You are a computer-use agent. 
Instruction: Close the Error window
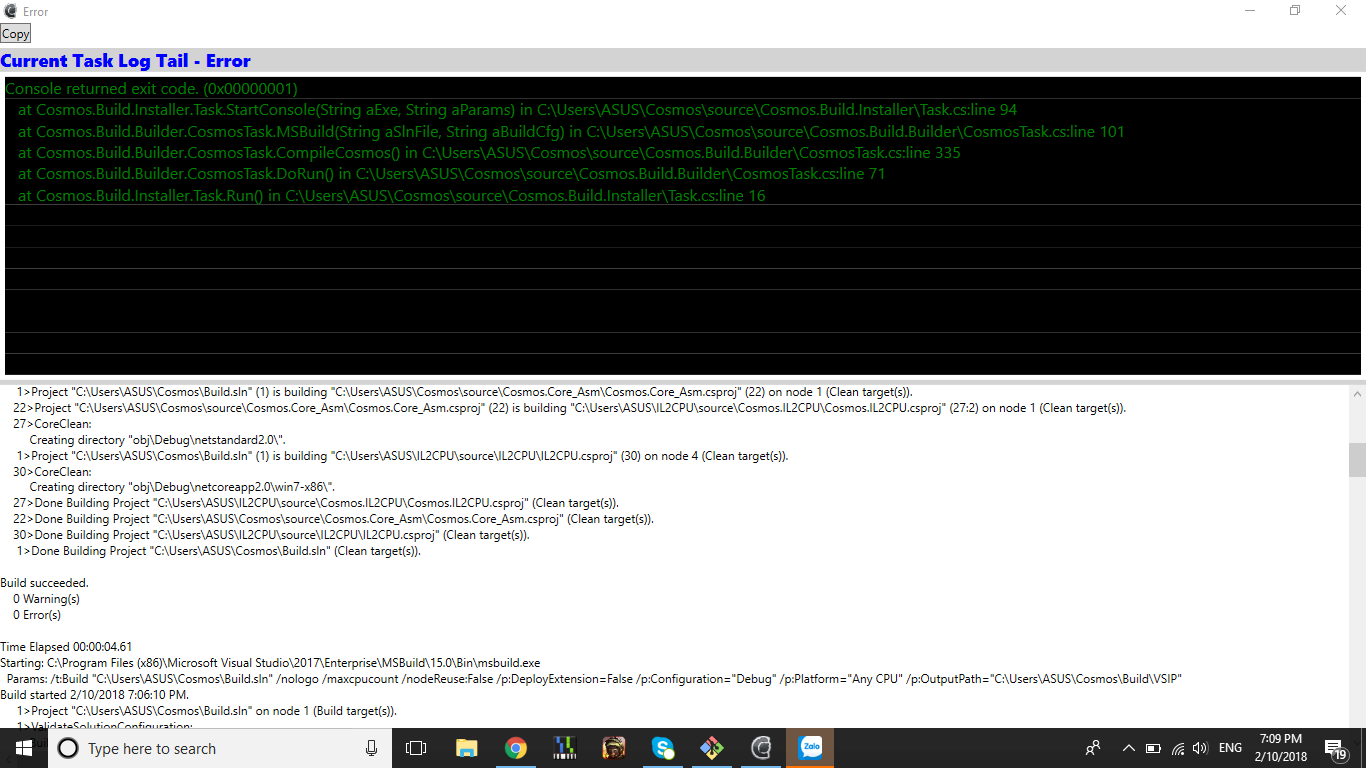click(1342, 11)
